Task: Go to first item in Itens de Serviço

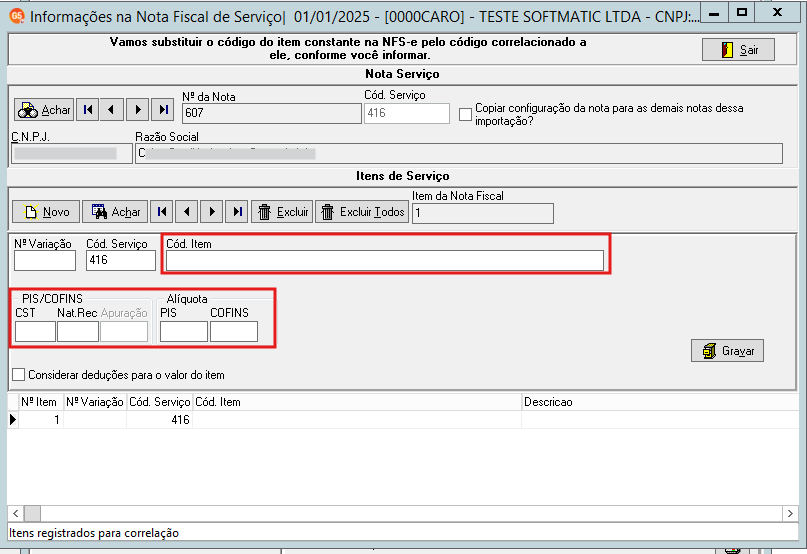Action: (x=162, y=212)
